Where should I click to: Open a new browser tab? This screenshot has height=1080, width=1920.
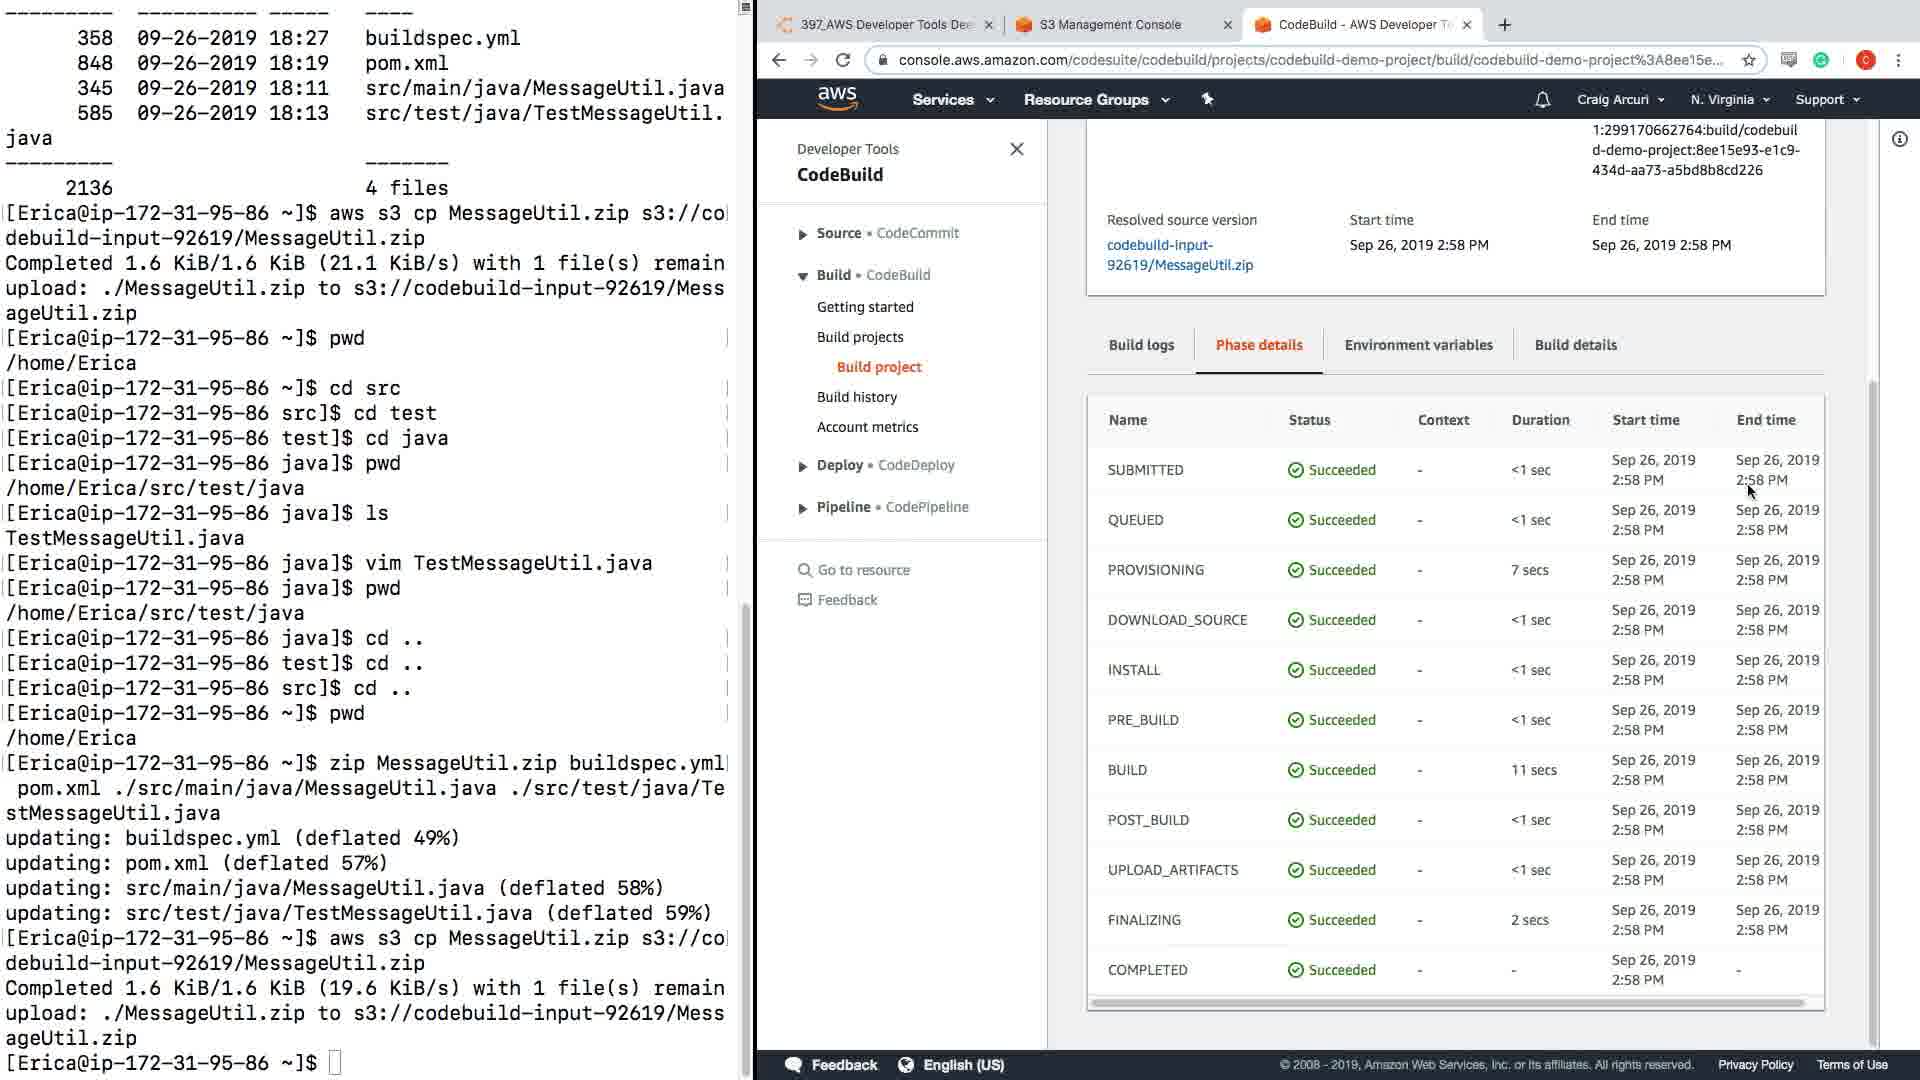point(1504,24)
